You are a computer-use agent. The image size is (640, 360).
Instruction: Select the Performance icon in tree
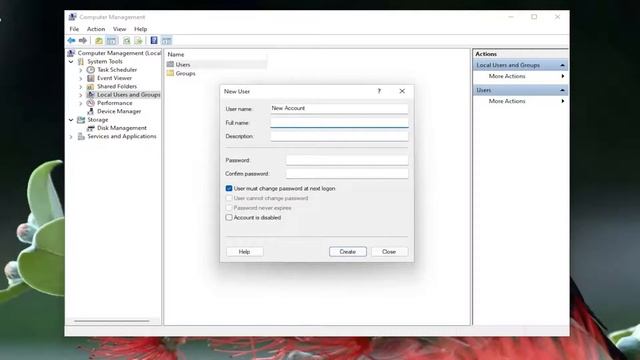[91, 103]
